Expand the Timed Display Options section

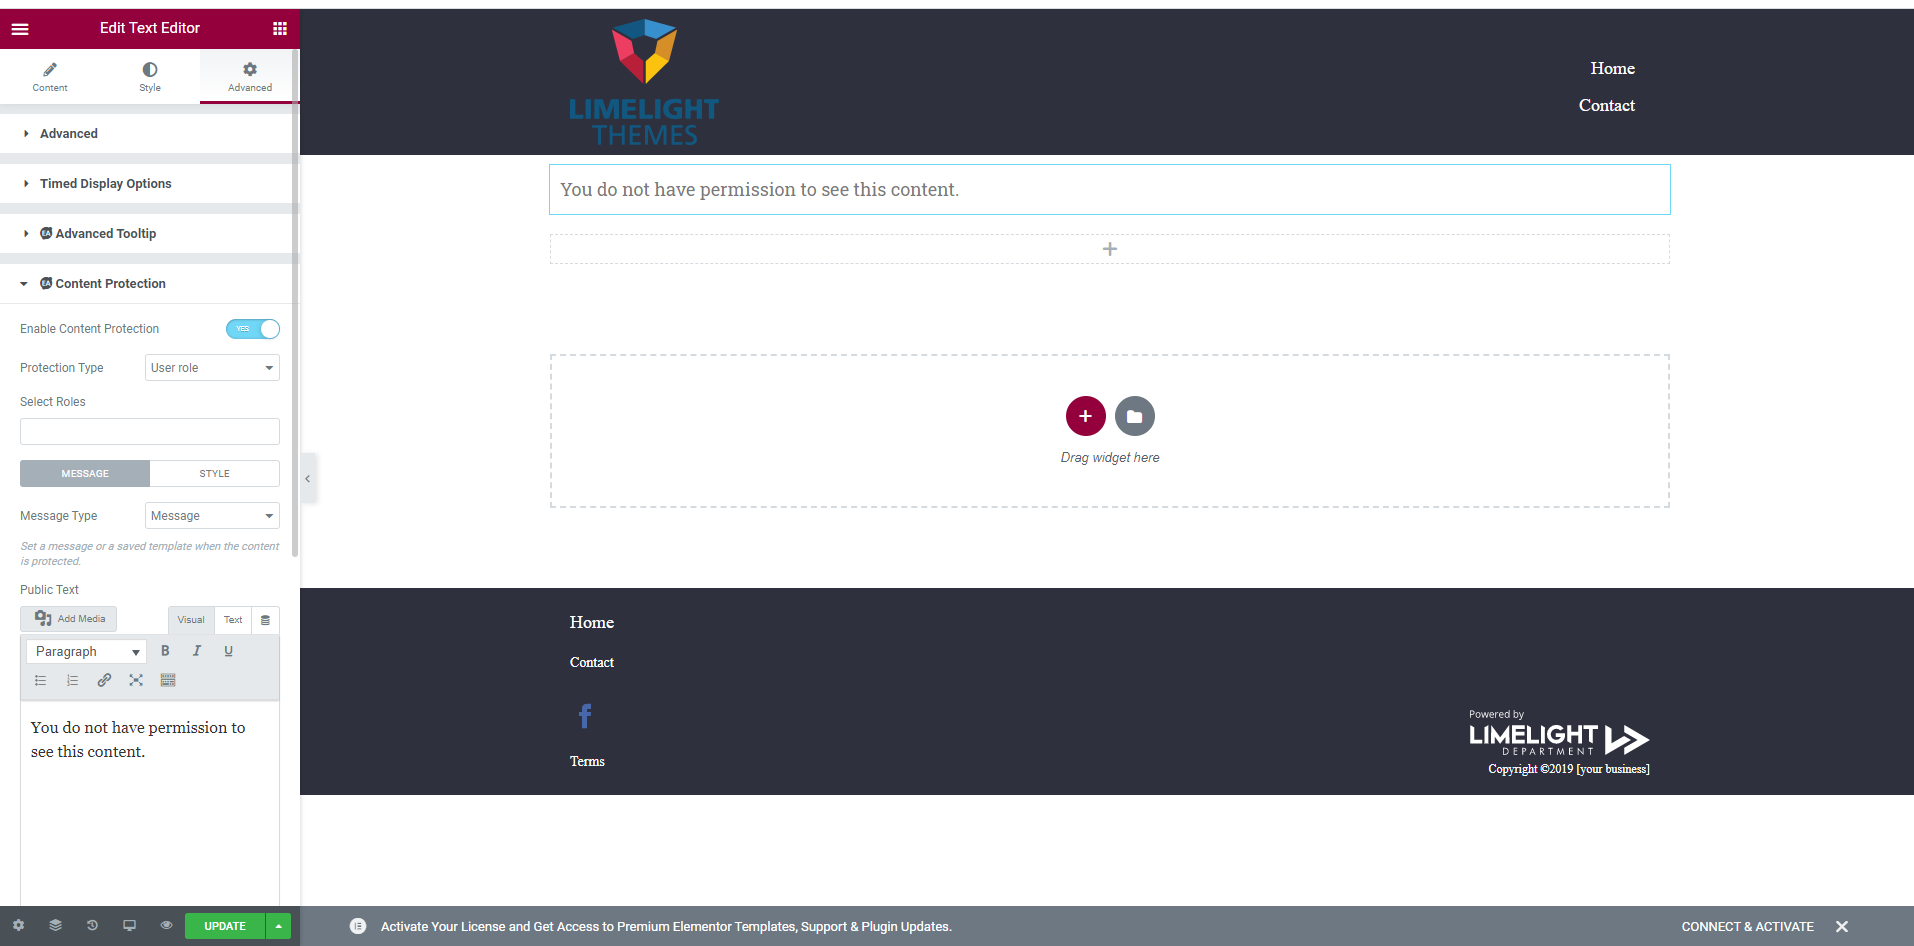tap(105, 184)
